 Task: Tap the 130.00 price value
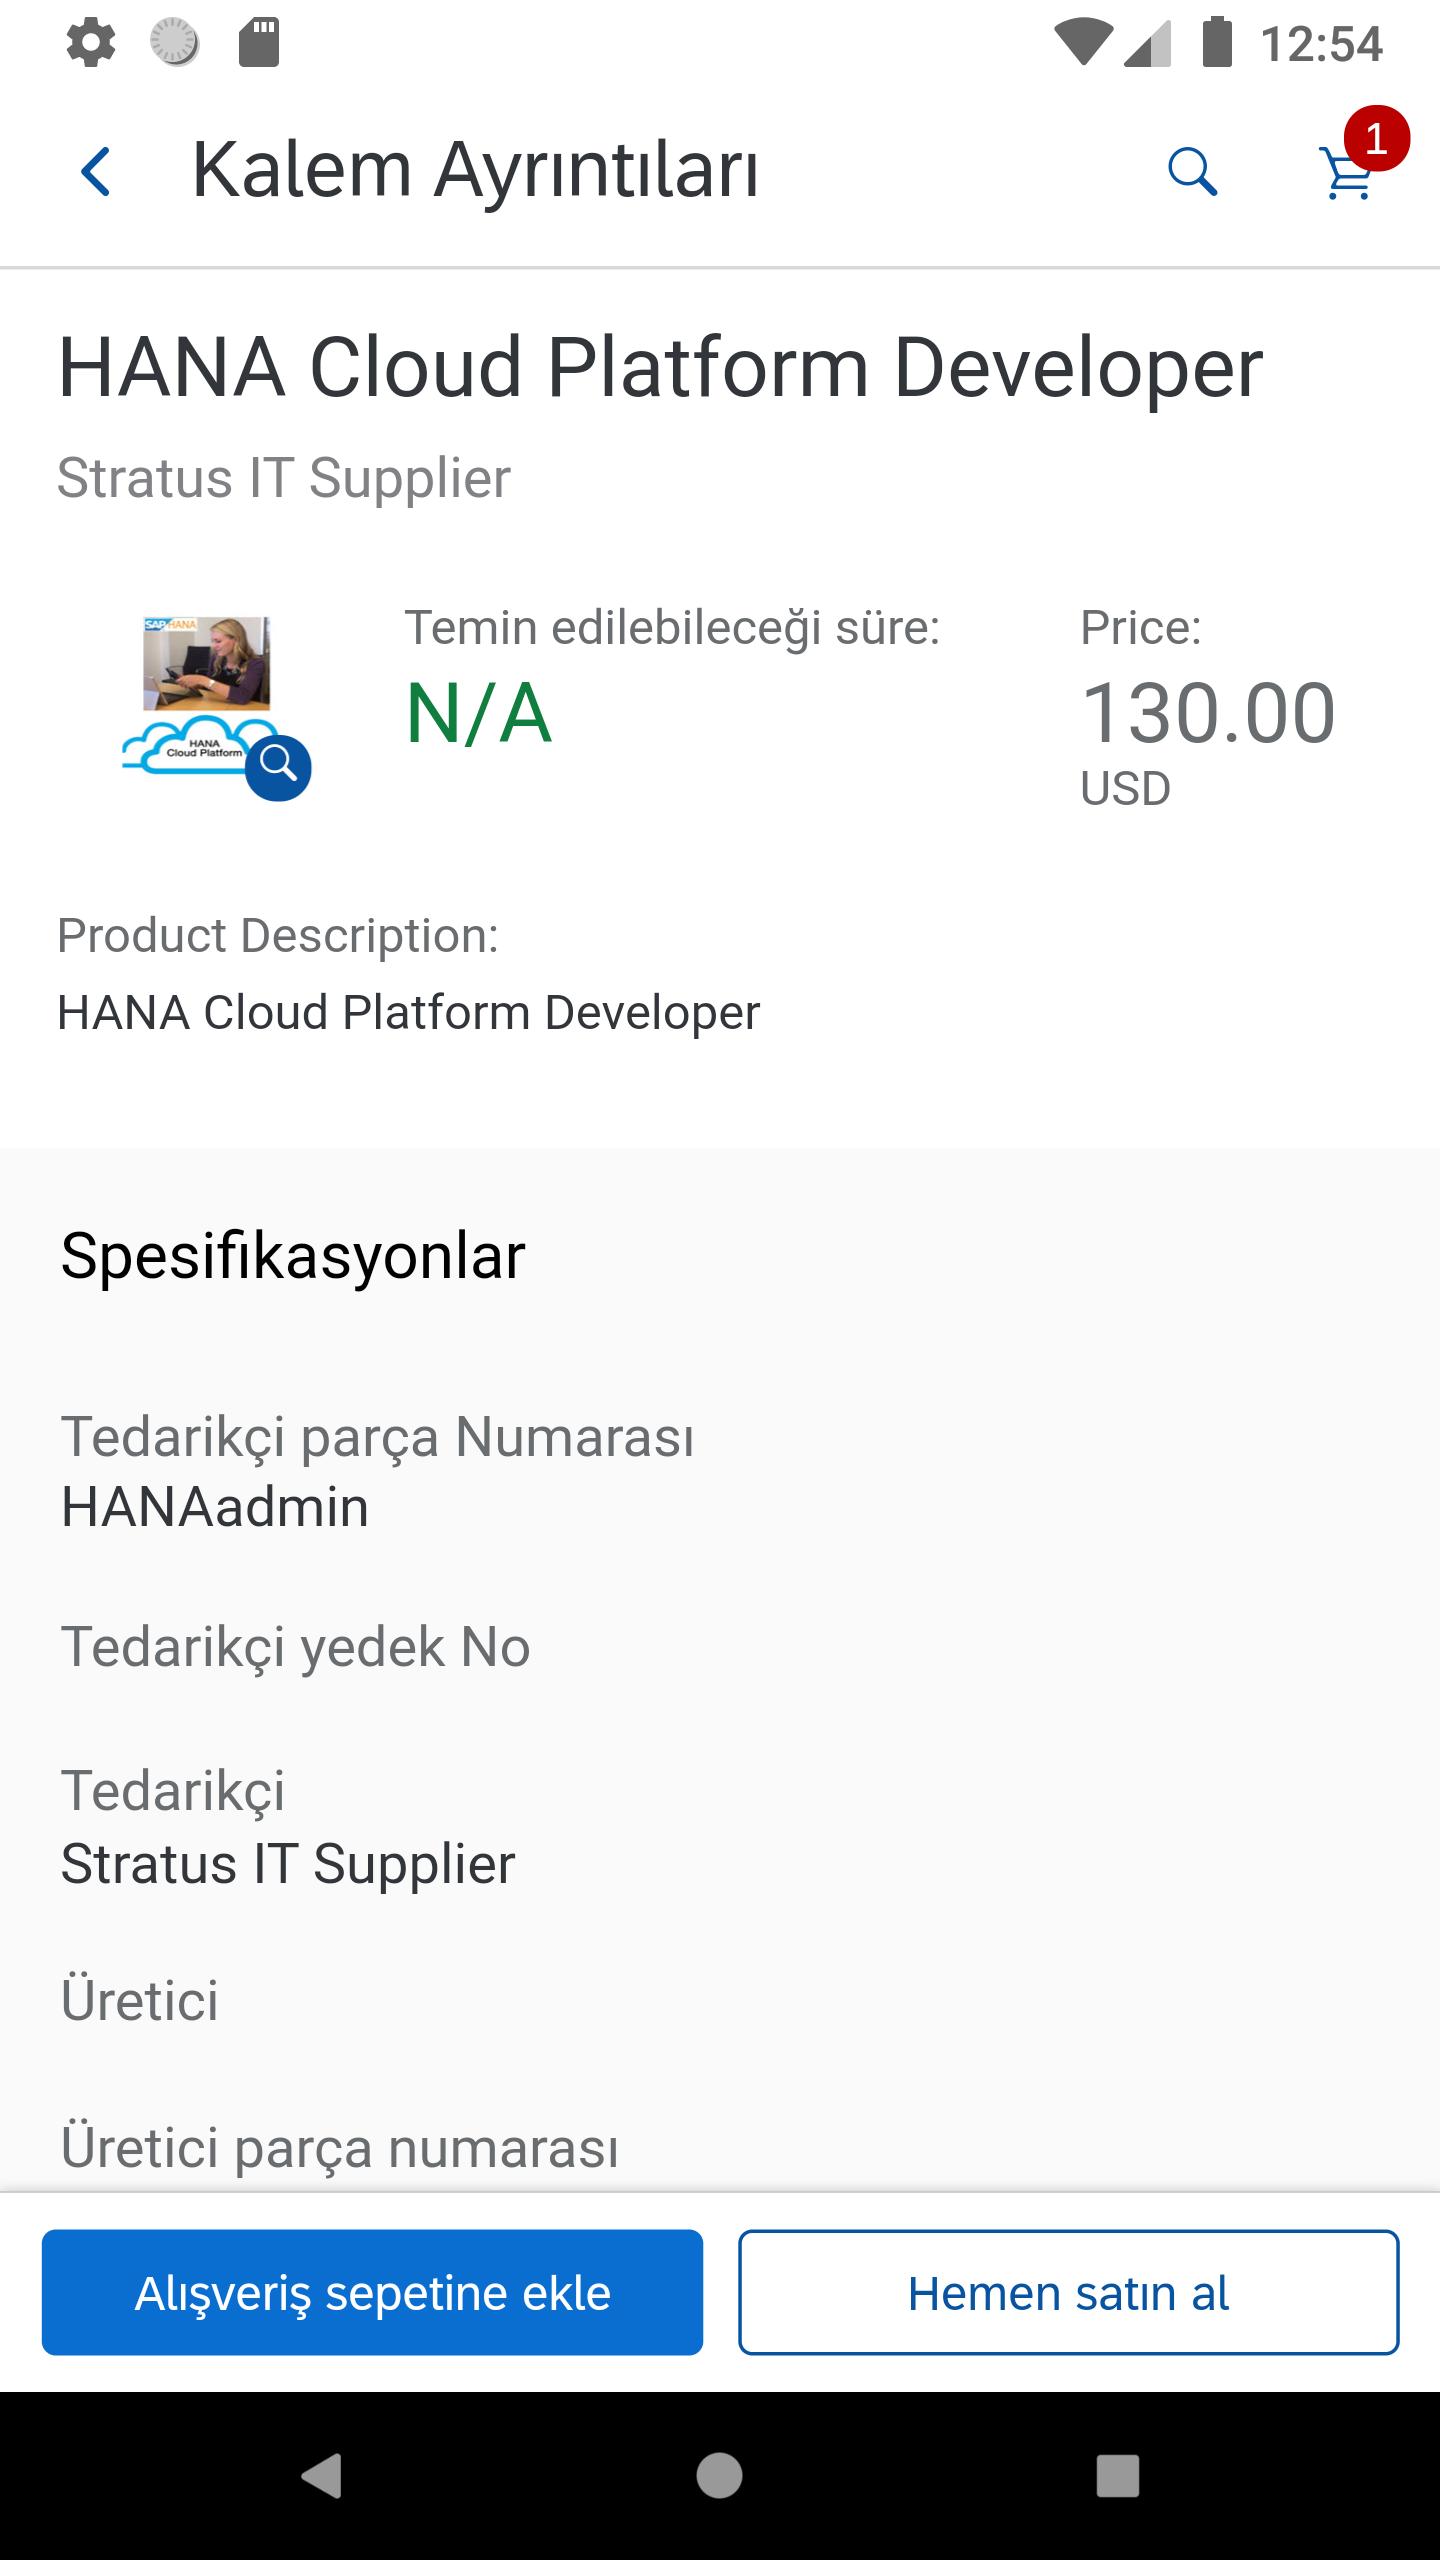coord(1208,713)
